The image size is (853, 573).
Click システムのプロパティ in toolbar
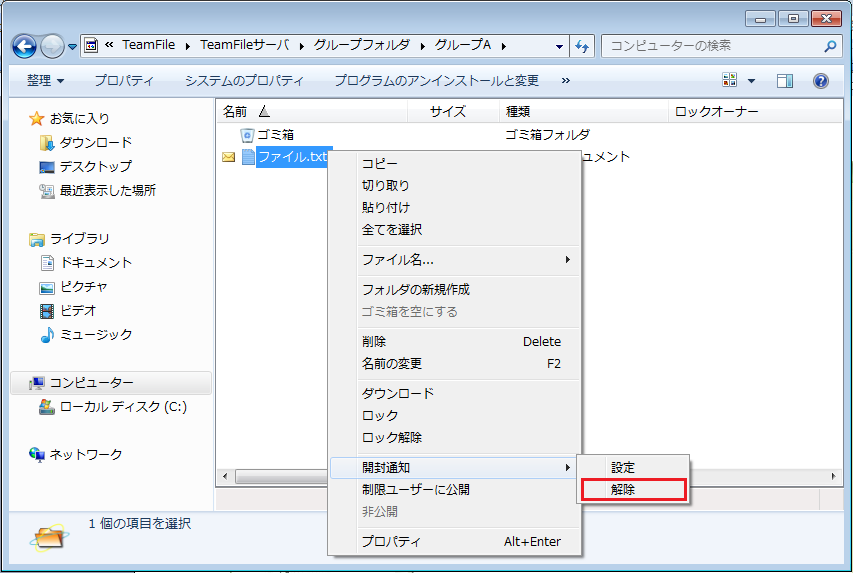(x=244, y=80)
